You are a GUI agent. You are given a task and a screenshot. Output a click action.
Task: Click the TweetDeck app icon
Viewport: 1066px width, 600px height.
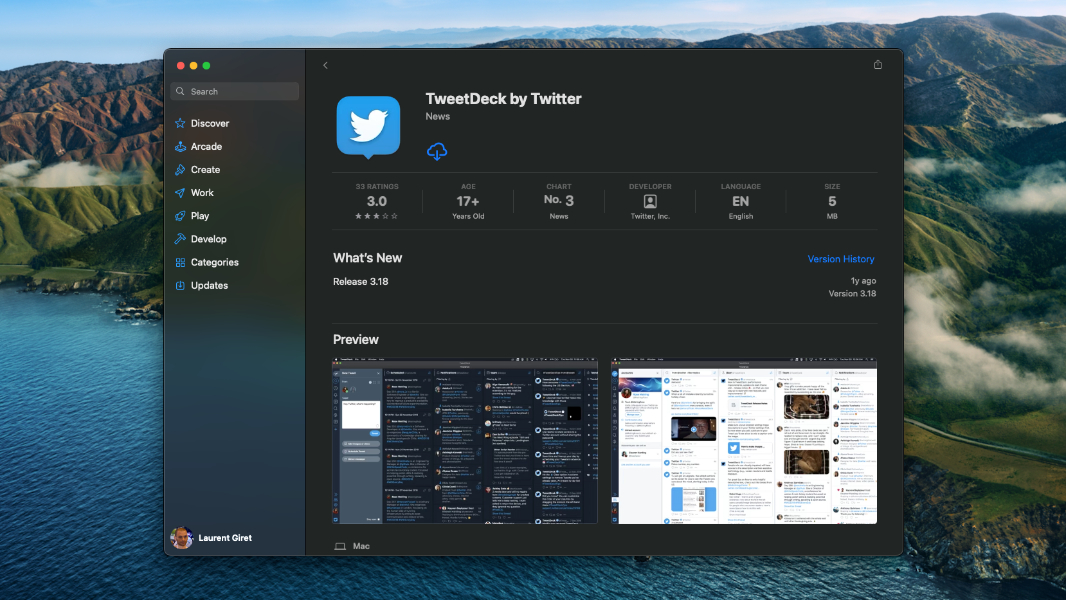pos(368,127)
